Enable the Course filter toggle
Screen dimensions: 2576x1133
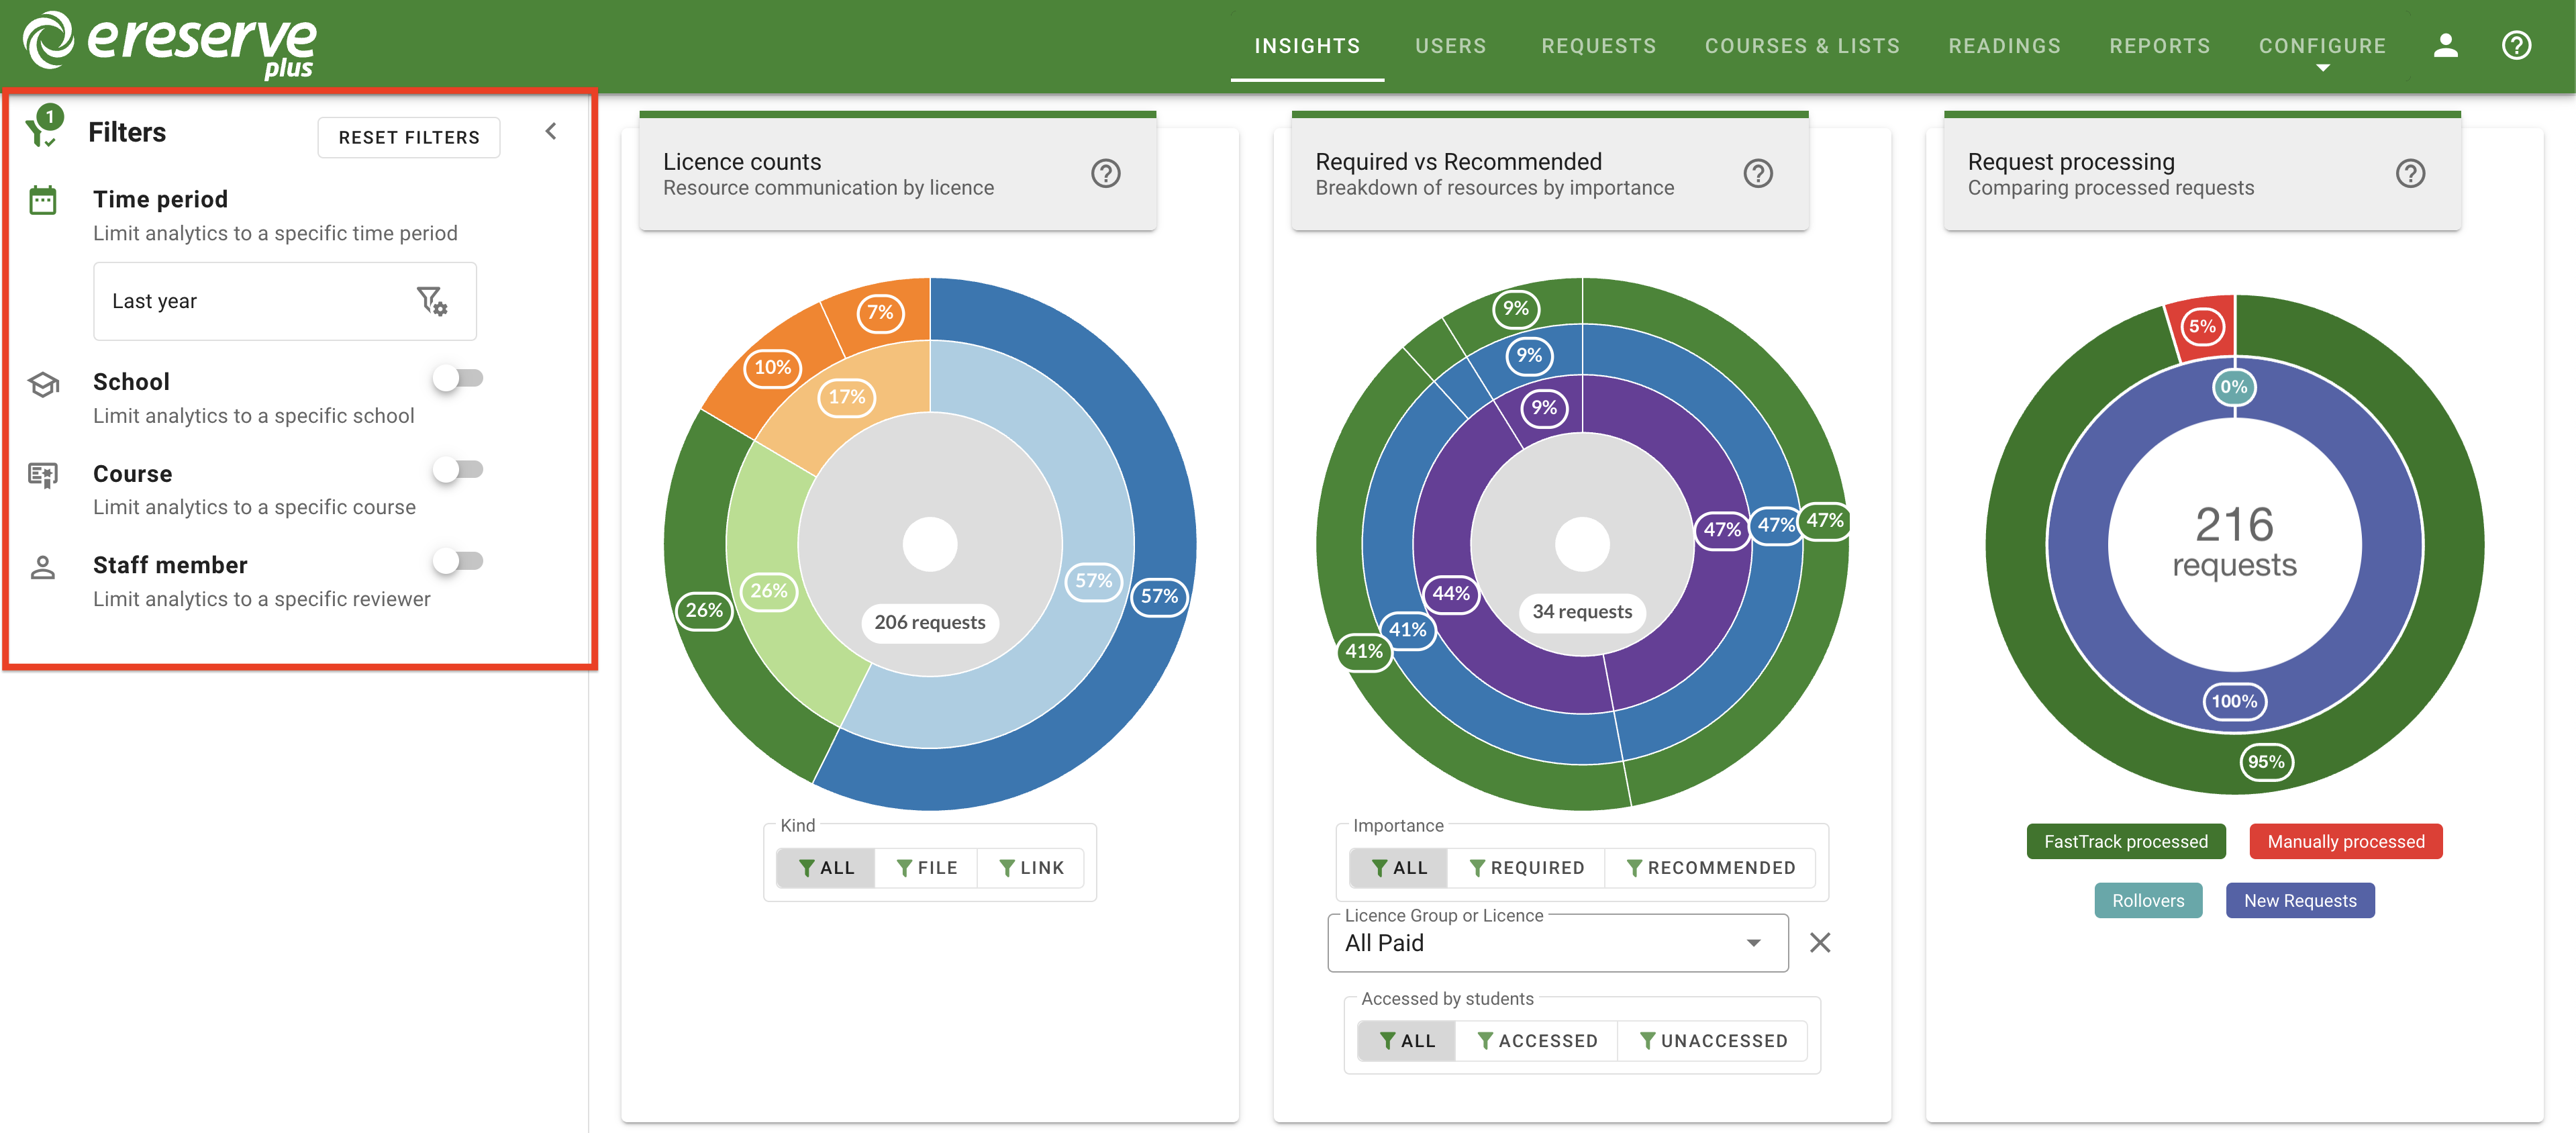point(459,468)
